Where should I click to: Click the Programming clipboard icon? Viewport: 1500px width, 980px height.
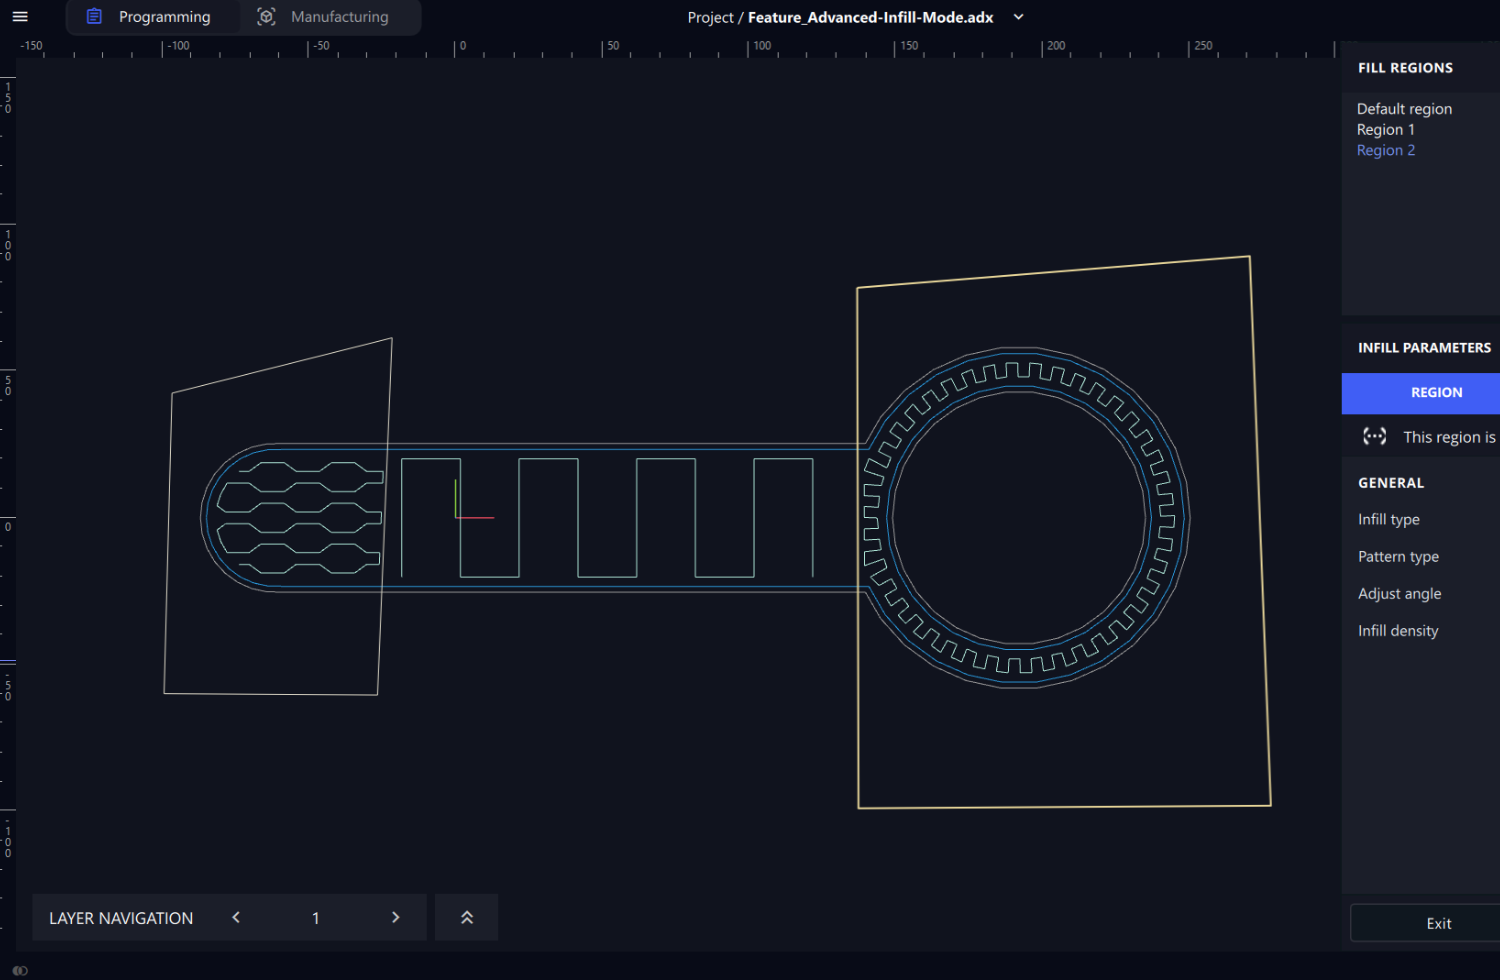94,17
